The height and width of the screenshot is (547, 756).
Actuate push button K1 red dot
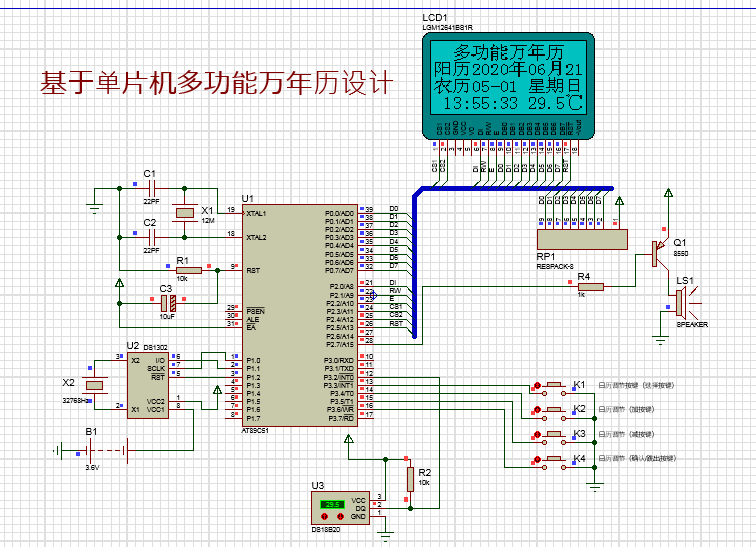(537, 386)
